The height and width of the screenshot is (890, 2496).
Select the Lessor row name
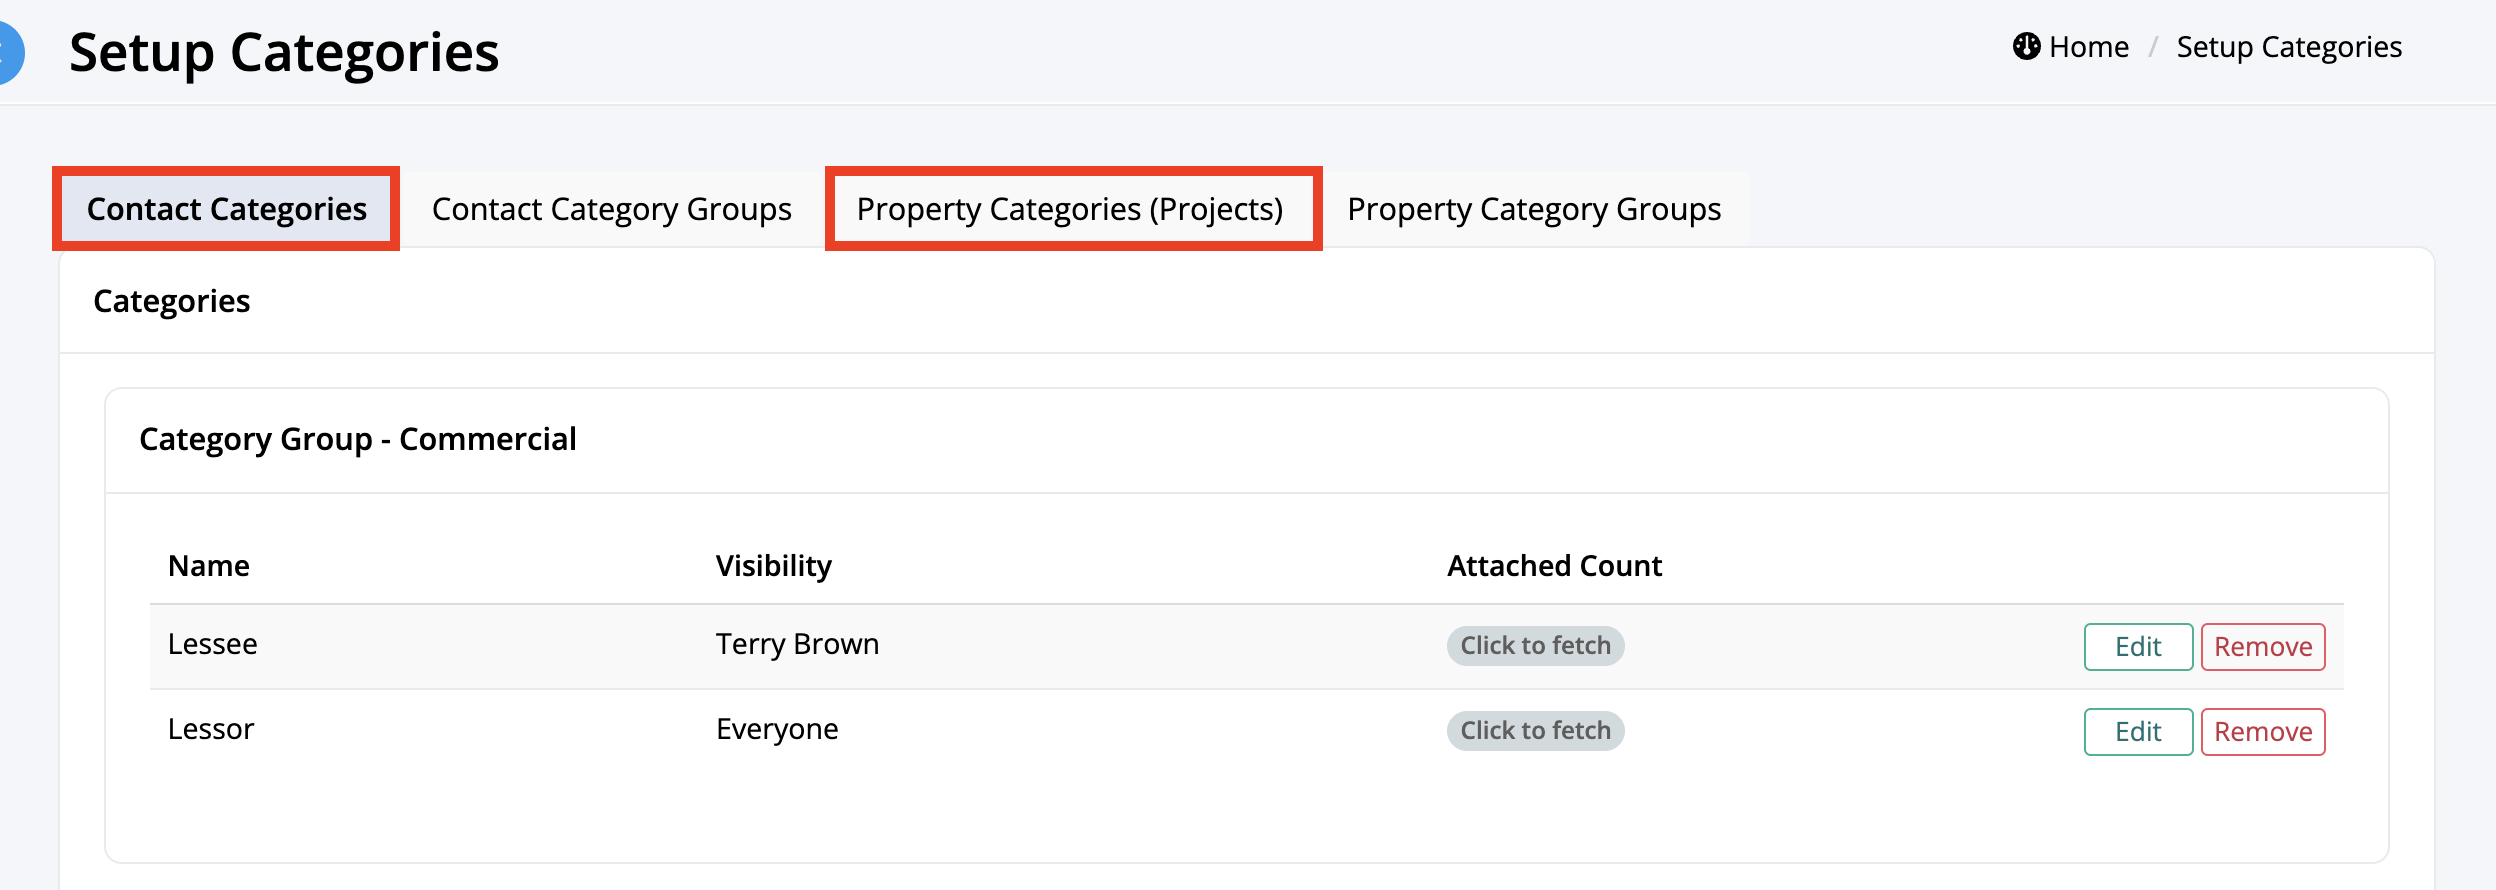(x=211, y=729)
